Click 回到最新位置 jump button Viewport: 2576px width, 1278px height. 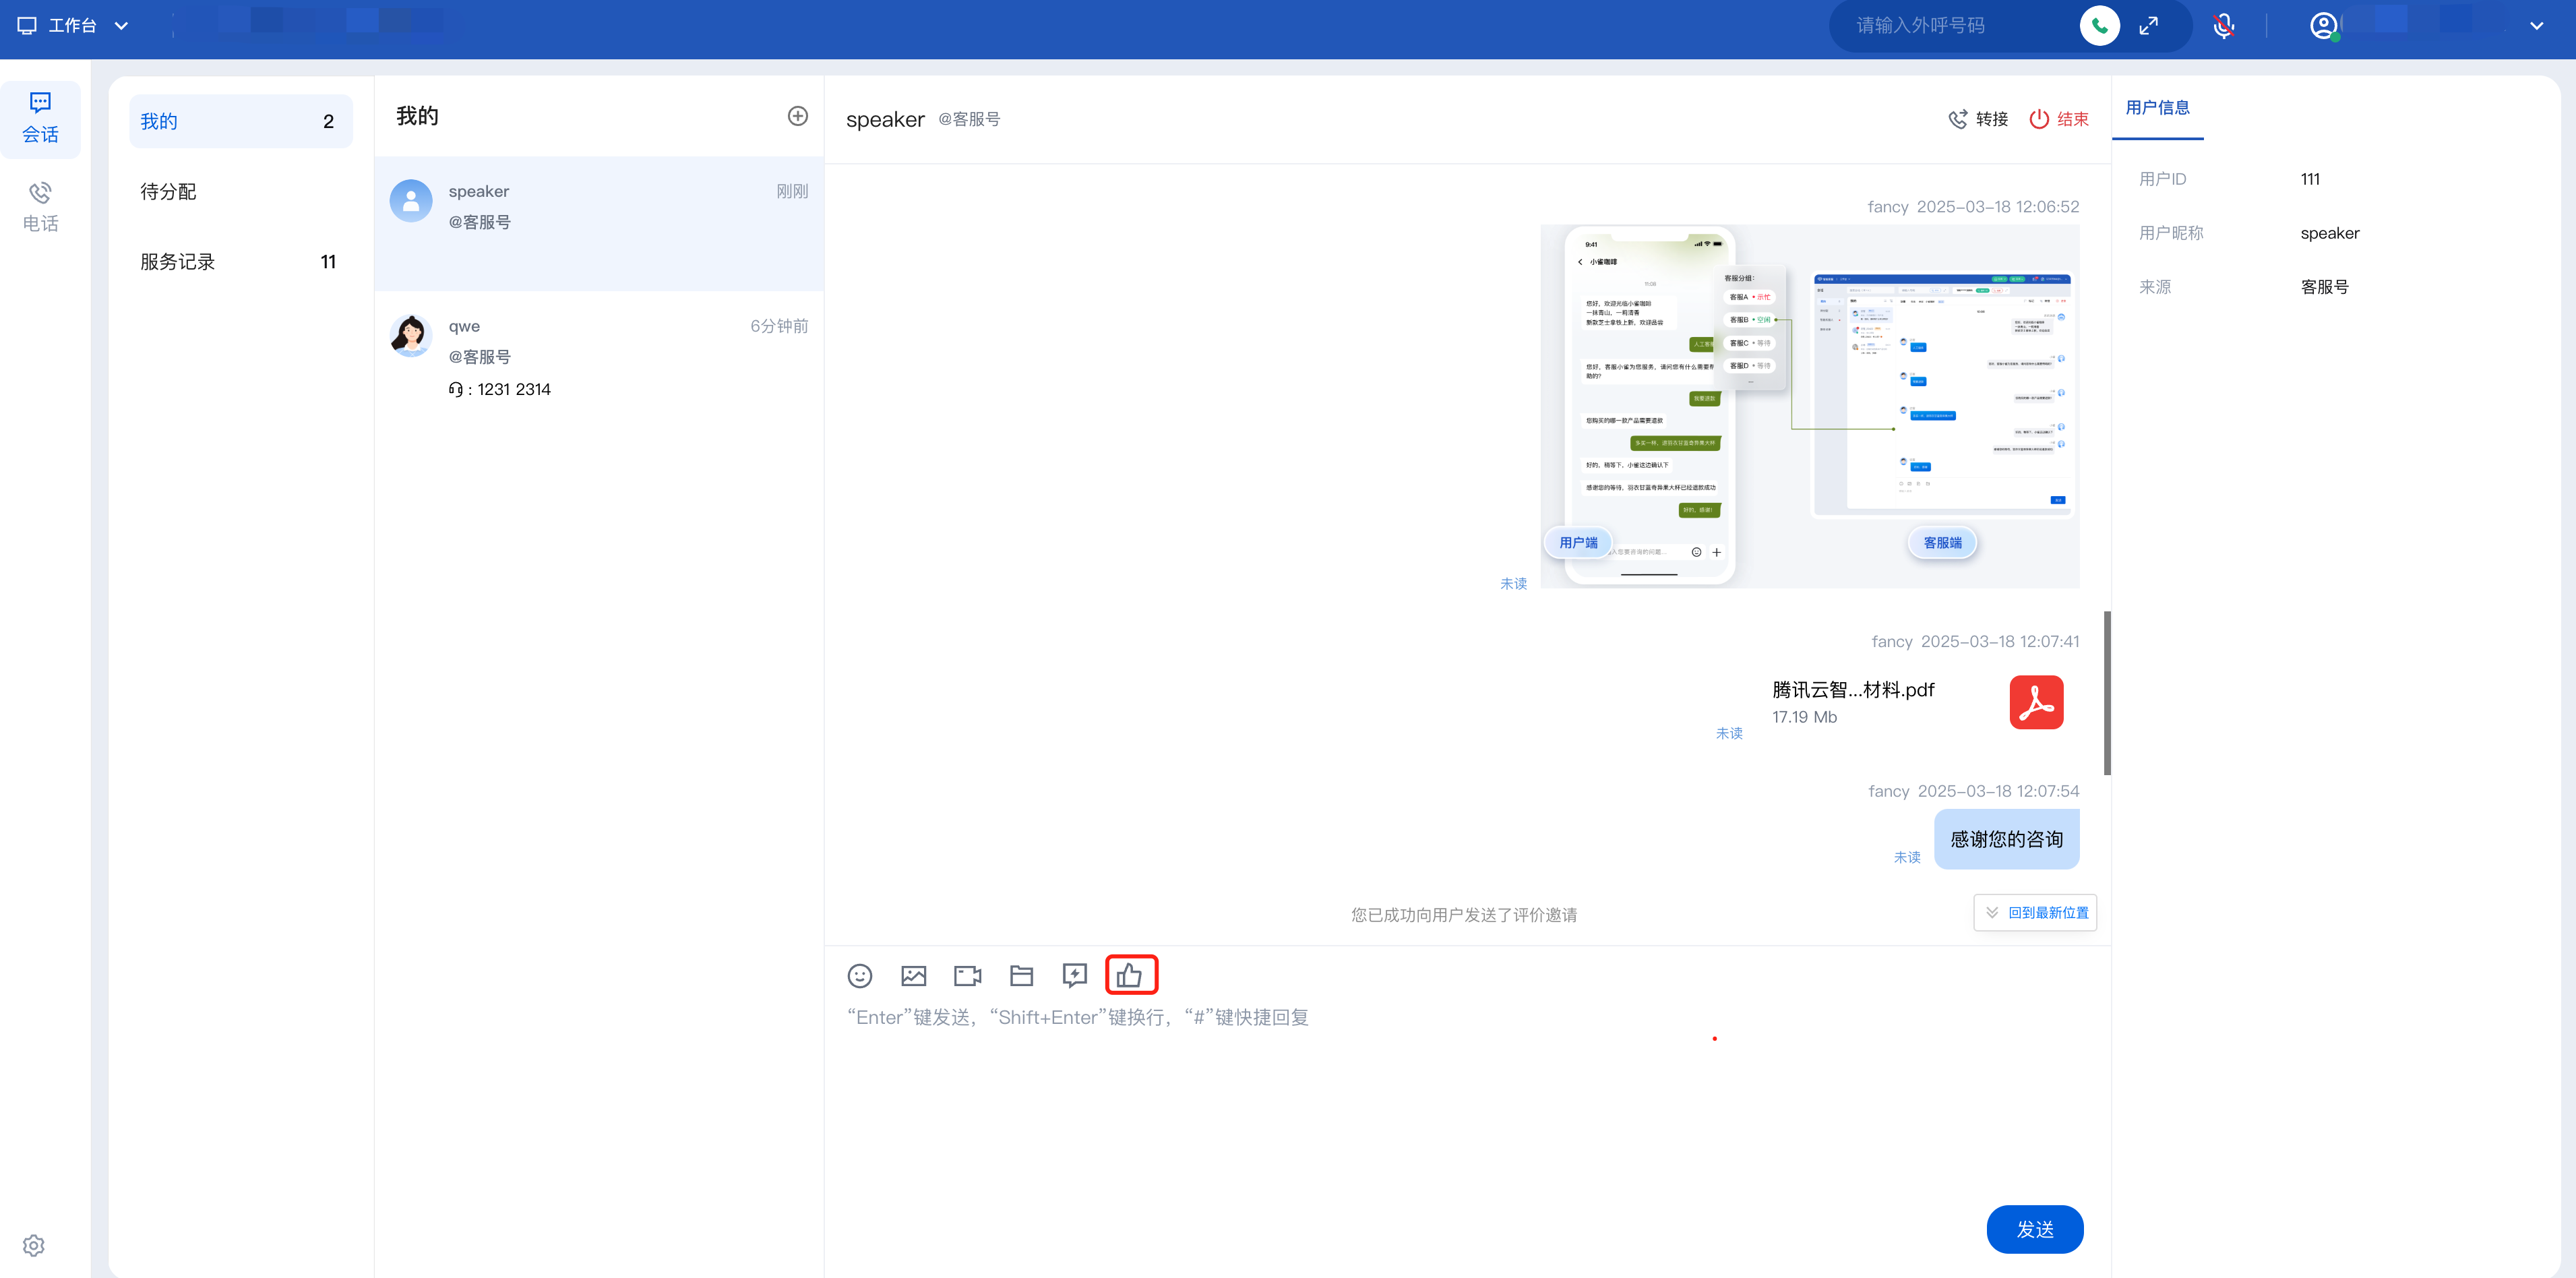(2035, 912)
